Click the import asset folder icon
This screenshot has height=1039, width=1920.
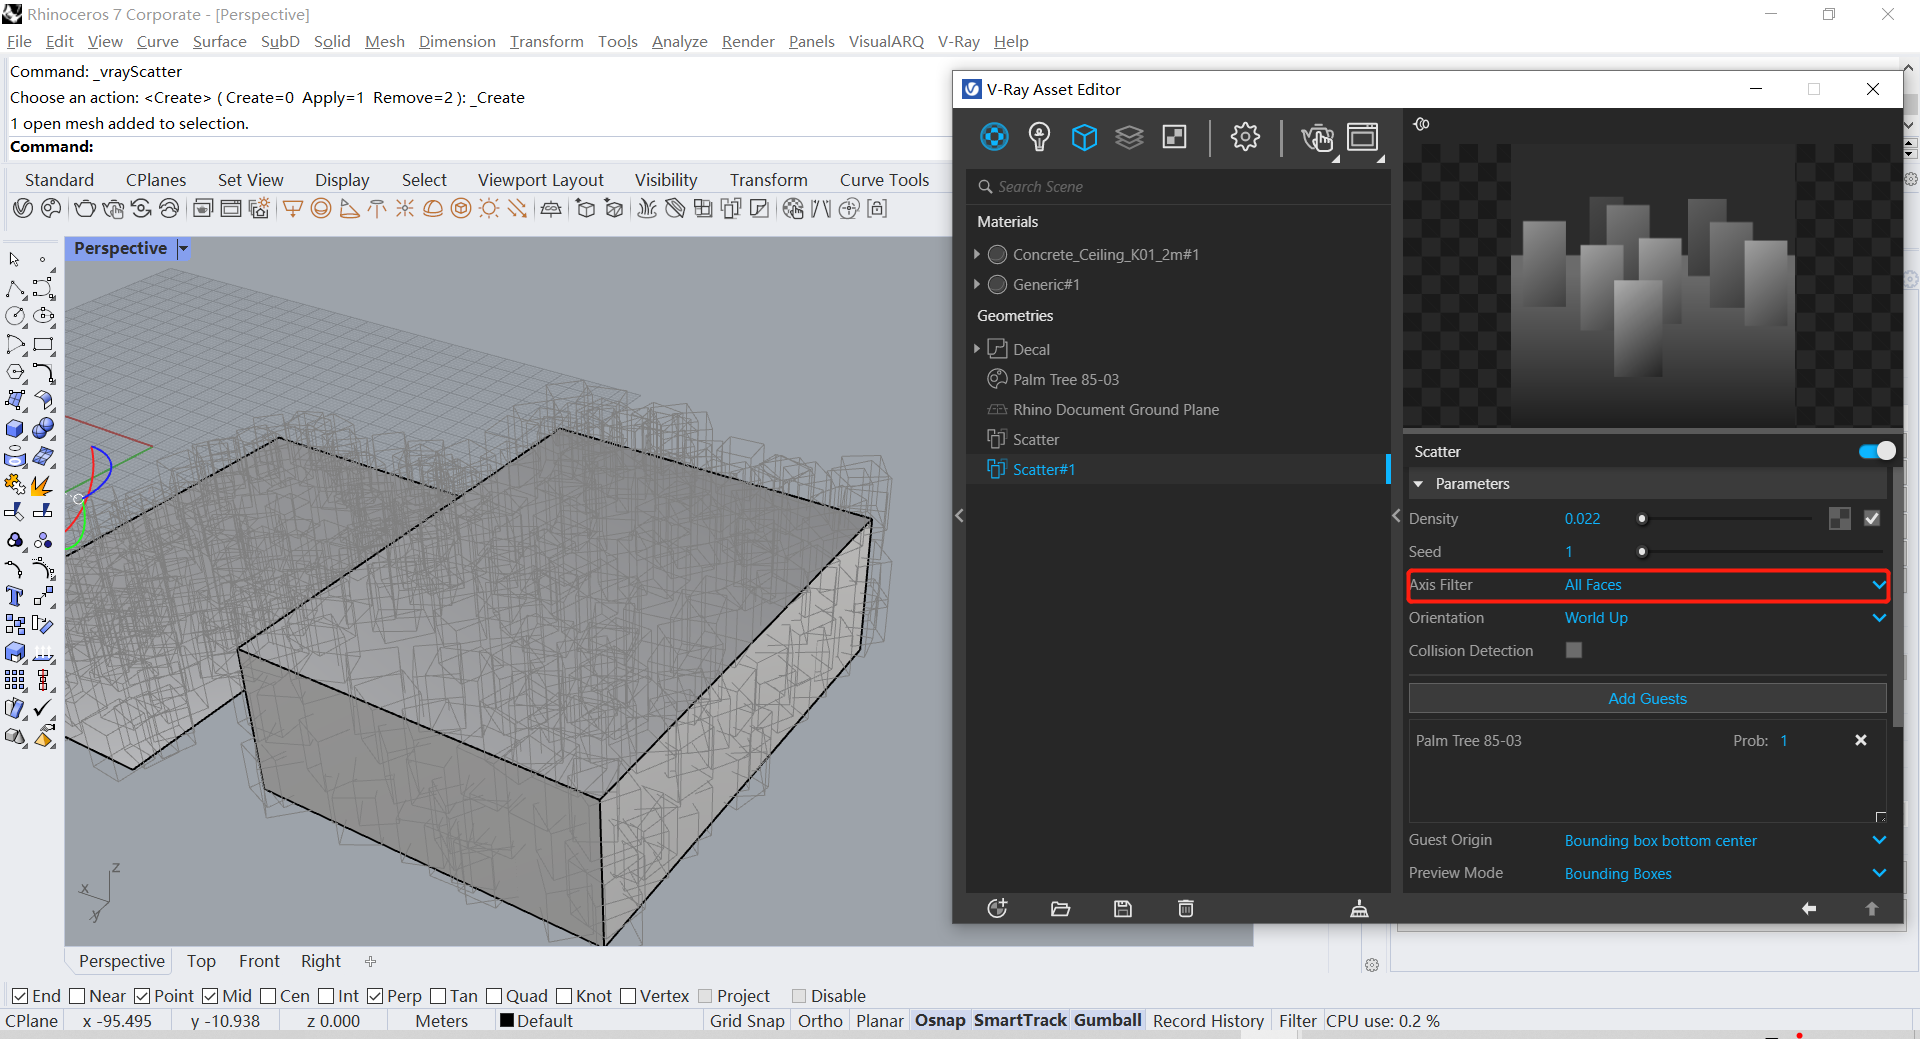(x=1060, y=908)
